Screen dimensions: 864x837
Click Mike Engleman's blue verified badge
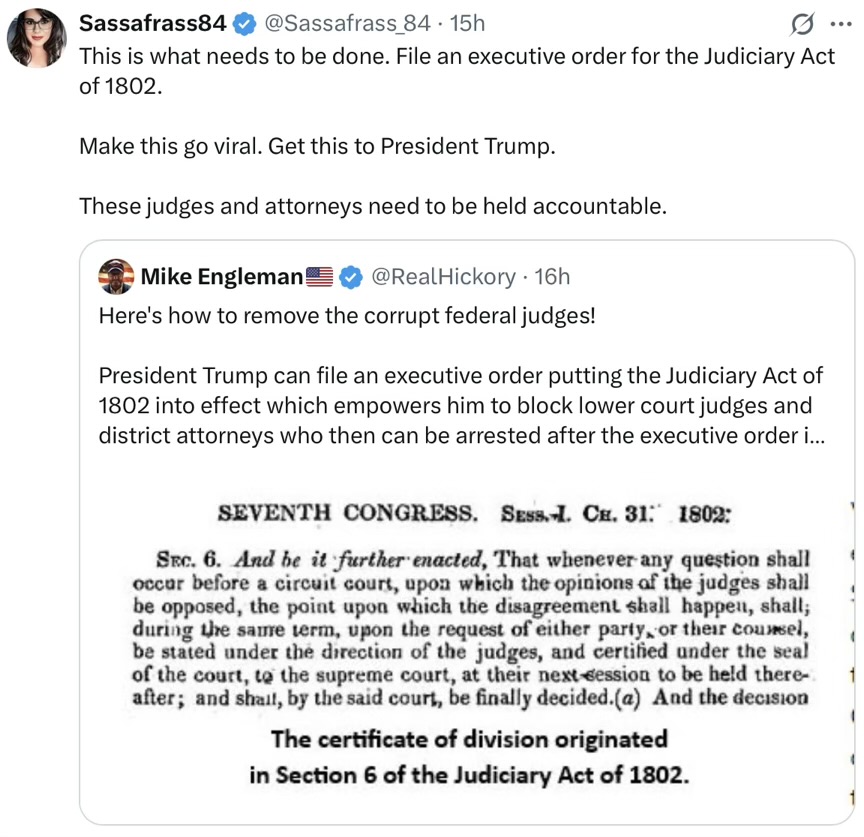tap(351, 276)
